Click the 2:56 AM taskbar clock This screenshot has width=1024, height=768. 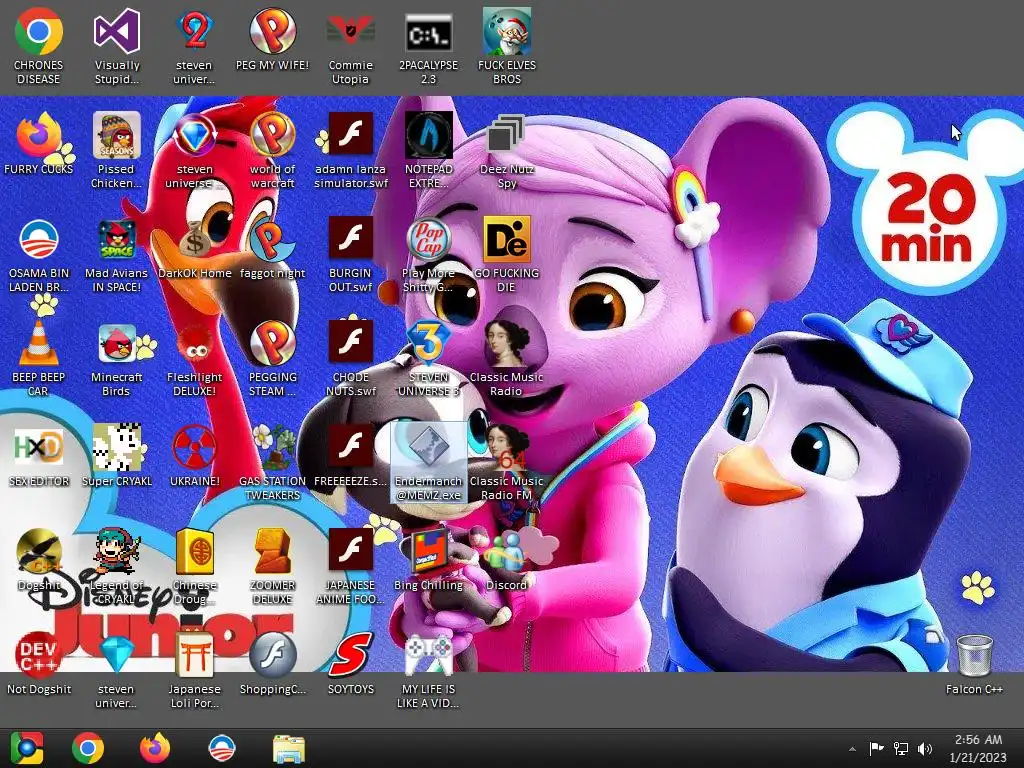[x=978, y=748]
